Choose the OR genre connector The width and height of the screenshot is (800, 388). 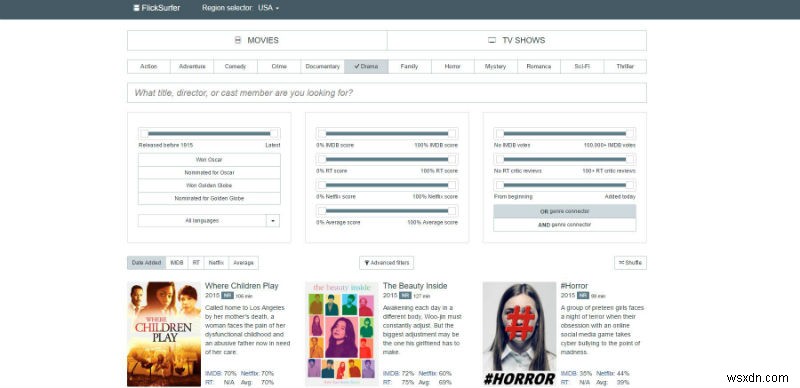click(x=564, y=211)
